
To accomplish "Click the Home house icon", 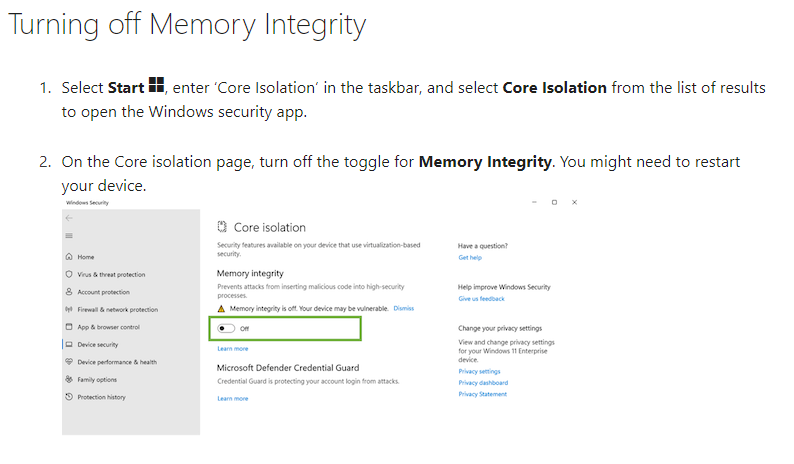I will (x=69, y=257).
